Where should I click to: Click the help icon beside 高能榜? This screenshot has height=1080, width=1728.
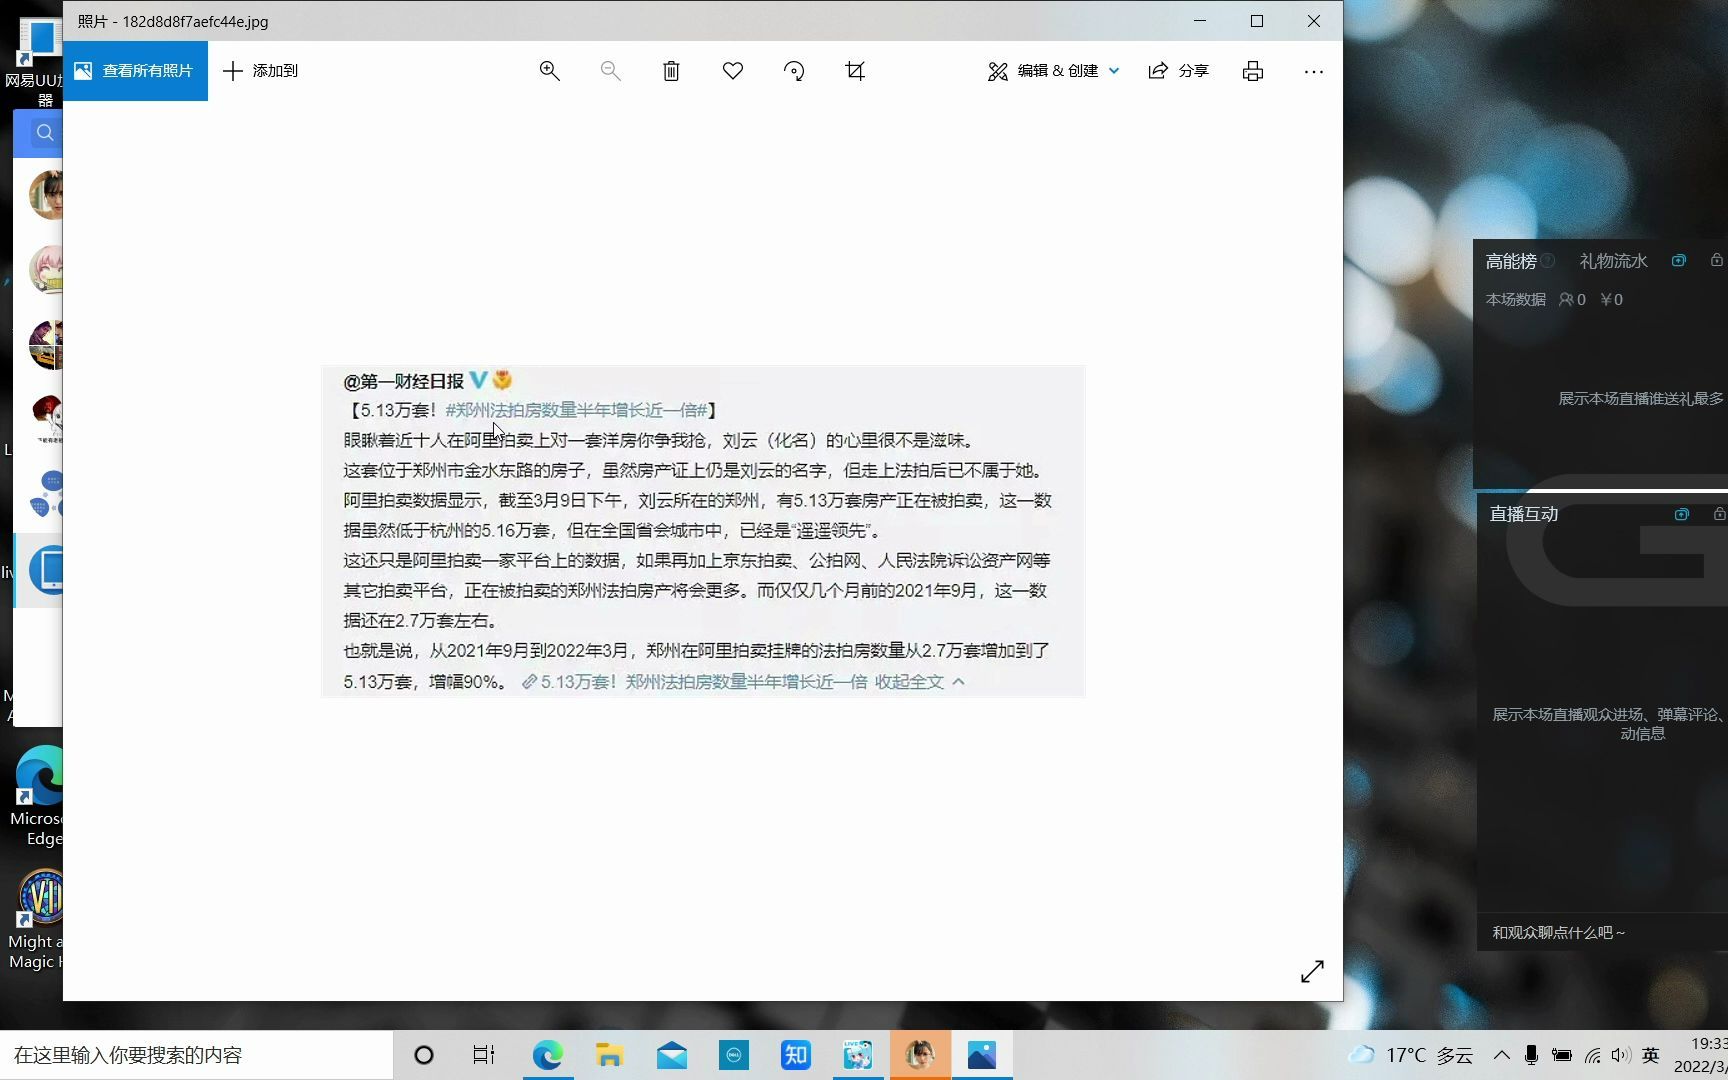click(x=1548, y=261)
